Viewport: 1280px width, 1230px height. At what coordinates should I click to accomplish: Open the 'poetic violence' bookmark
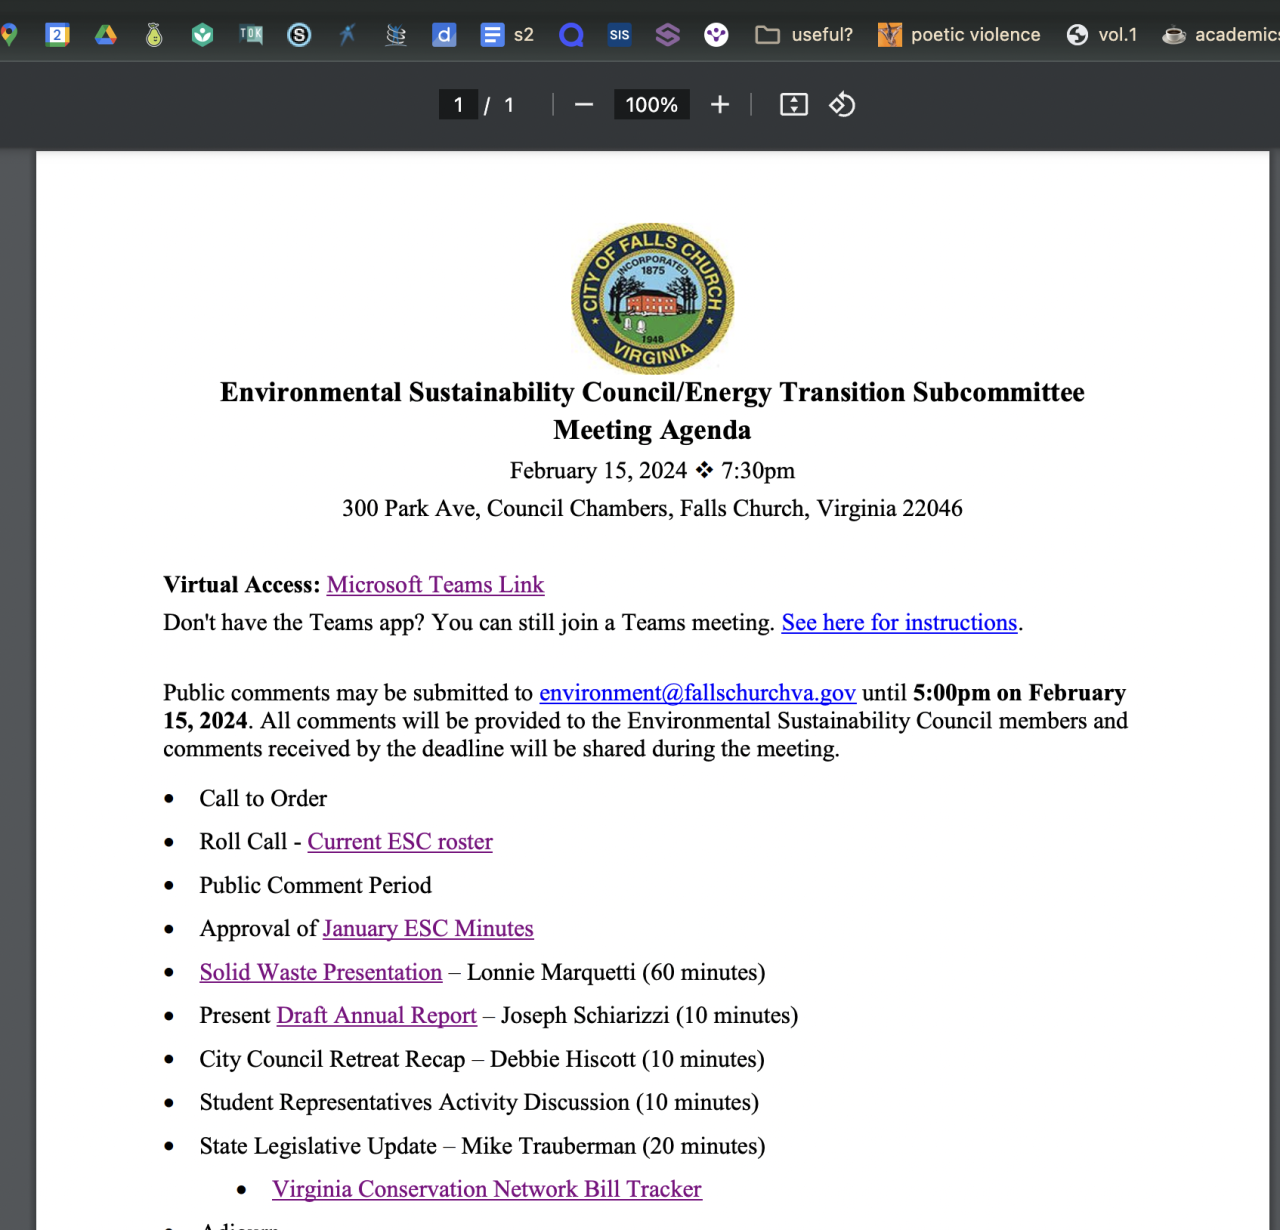(959, 35)
